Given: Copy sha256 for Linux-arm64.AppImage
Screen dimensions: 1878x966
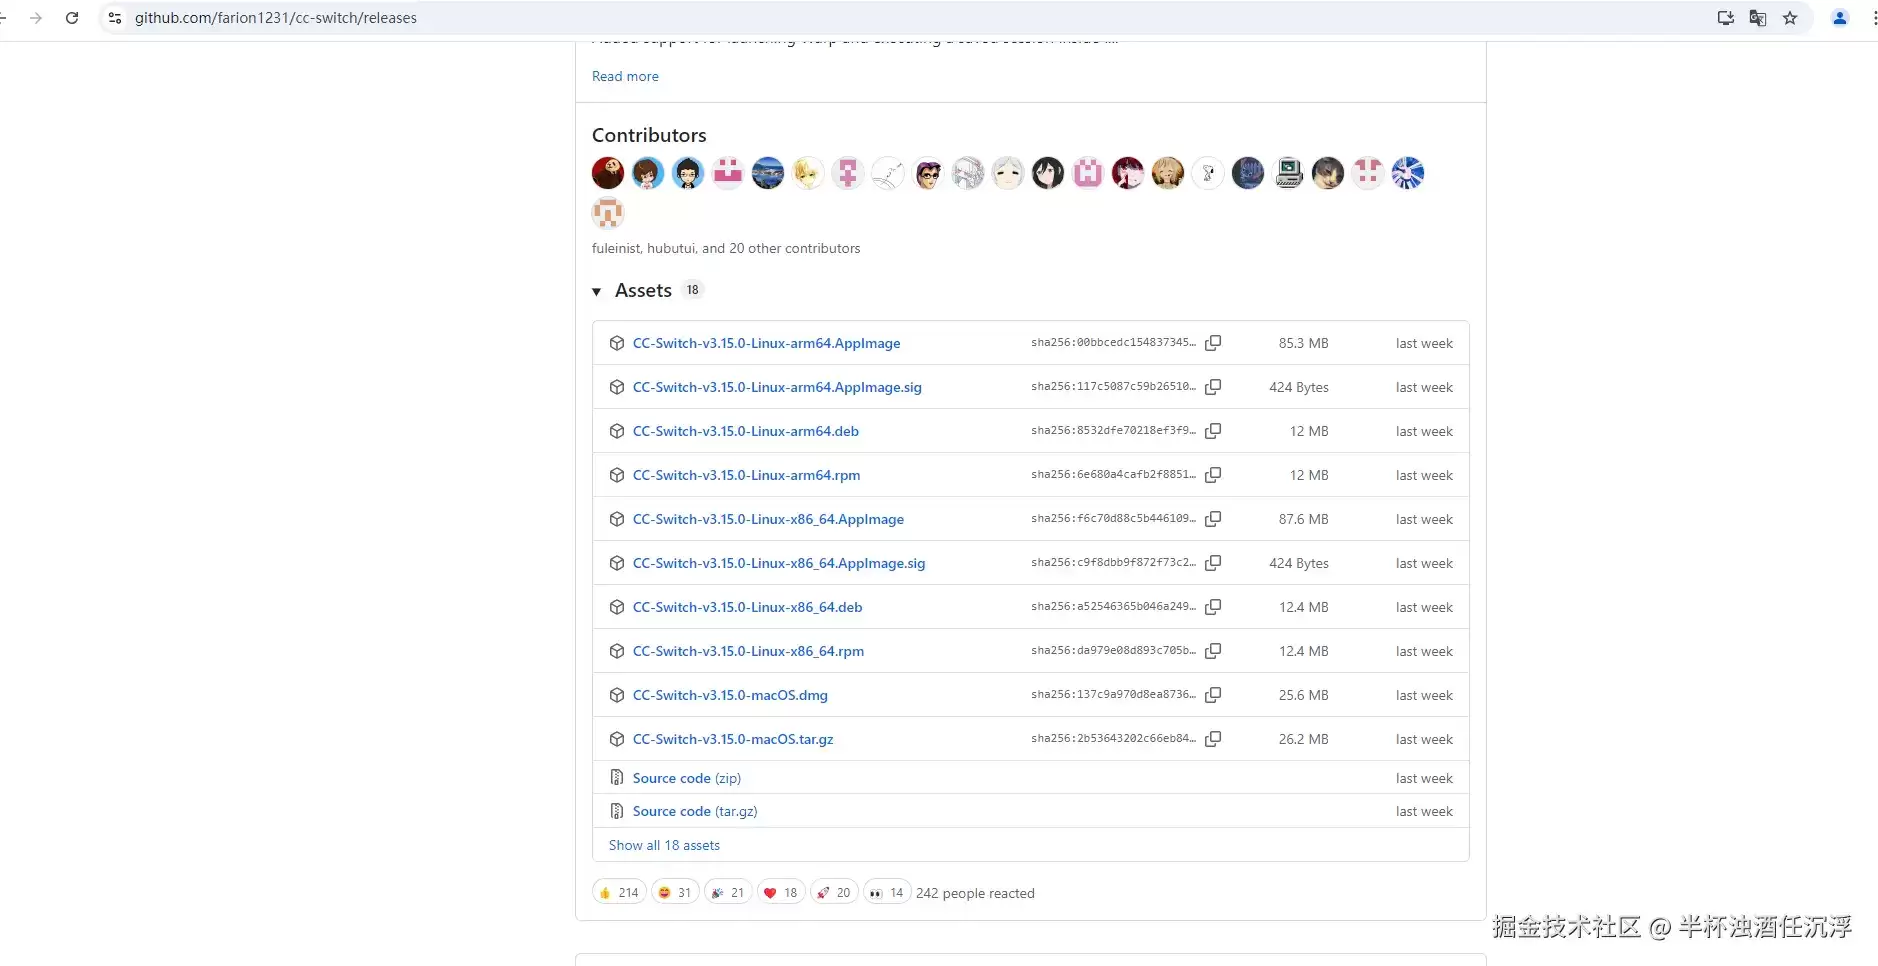Looking at the screenshot, I should (1213, 343).
